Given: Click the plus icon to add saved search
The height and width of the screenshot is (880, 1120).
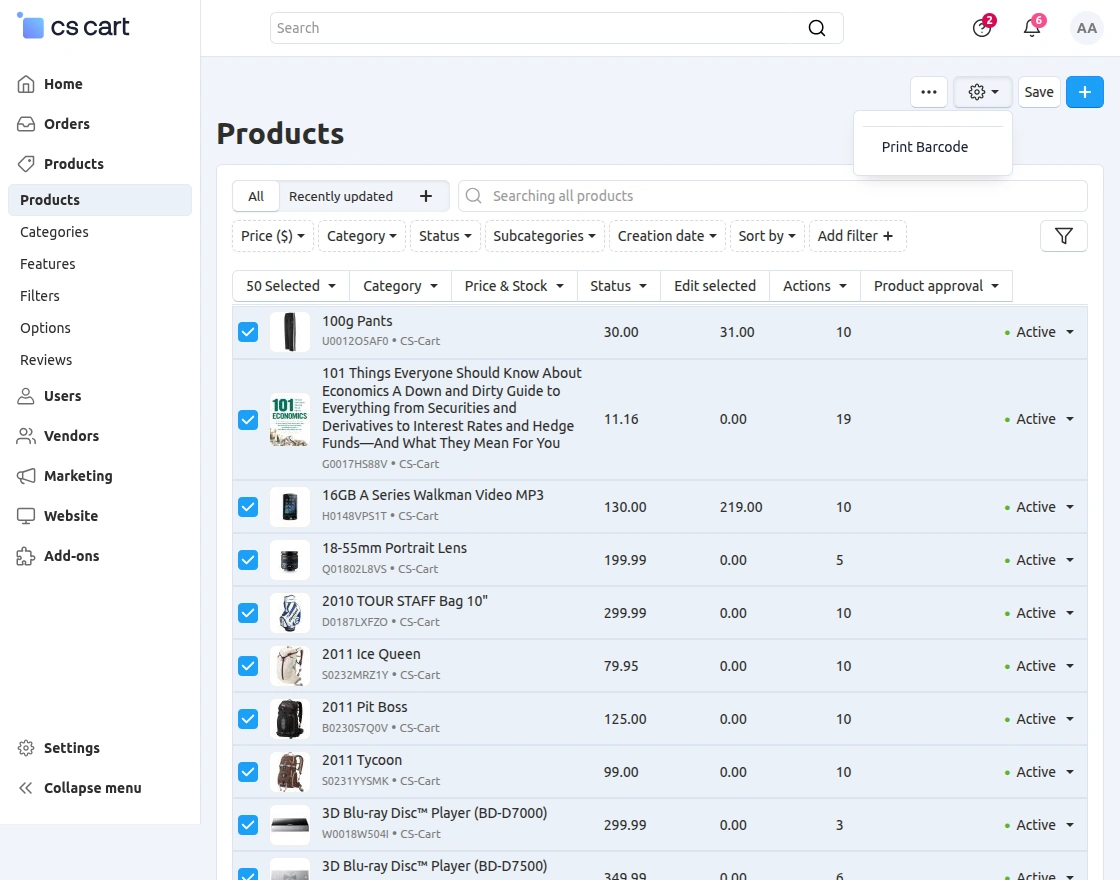Looking at the screenshot, I should (x=426, y=196).
